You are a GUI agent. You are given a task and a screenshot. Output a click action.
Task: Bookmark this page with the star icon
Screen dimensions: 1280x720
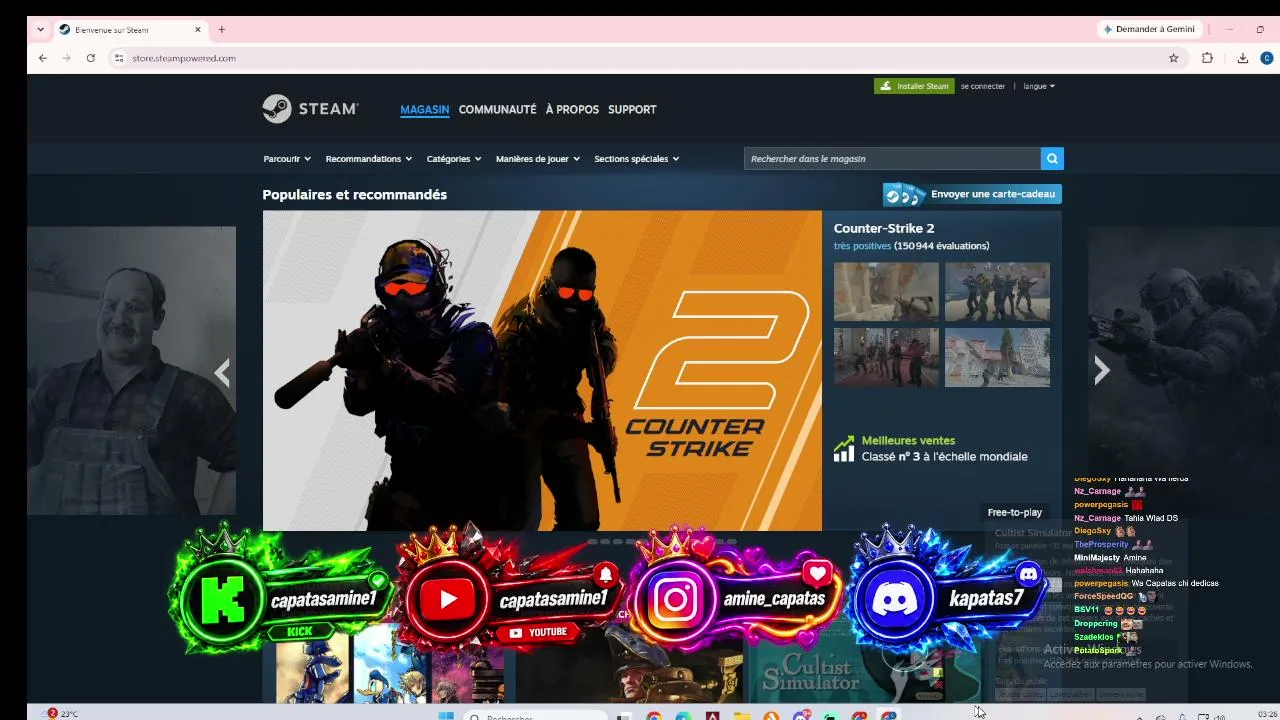point(1174,58)
